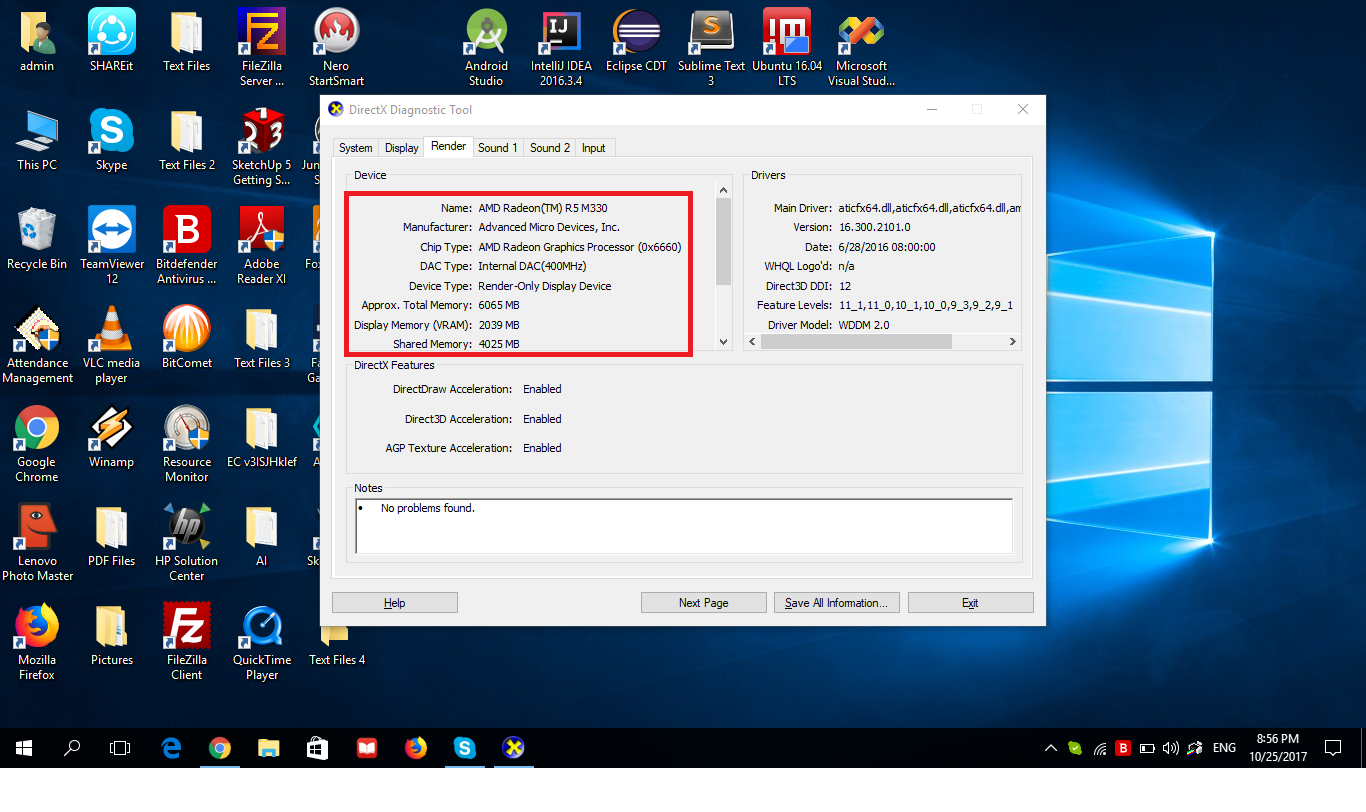This screenshot has height=812, width=1366.
Task: Go to the Next Page
Action: [703, 603]
